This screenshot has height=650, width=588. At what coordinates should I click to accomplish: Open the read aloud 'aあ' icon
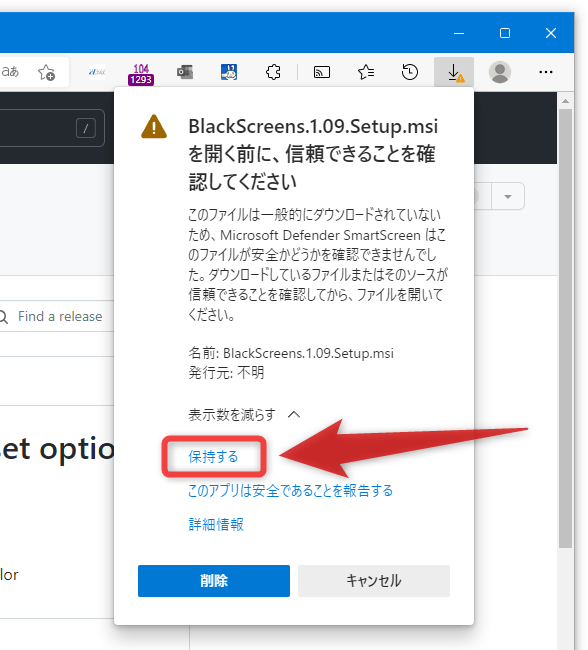(x=10, y=71)
